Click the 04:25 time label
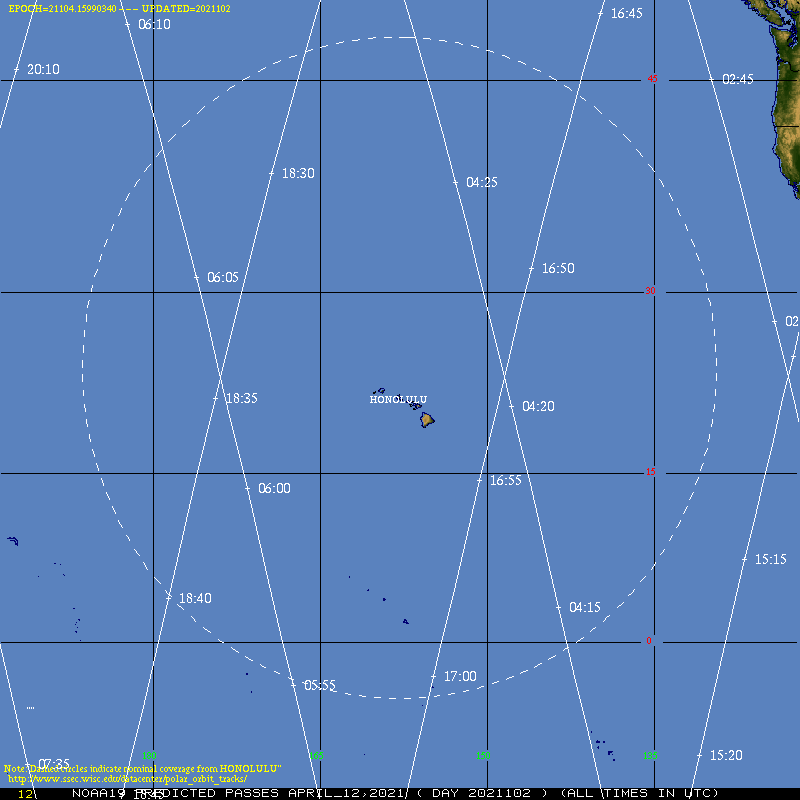This screenshot has width=800, height=800. pos(482,182)
